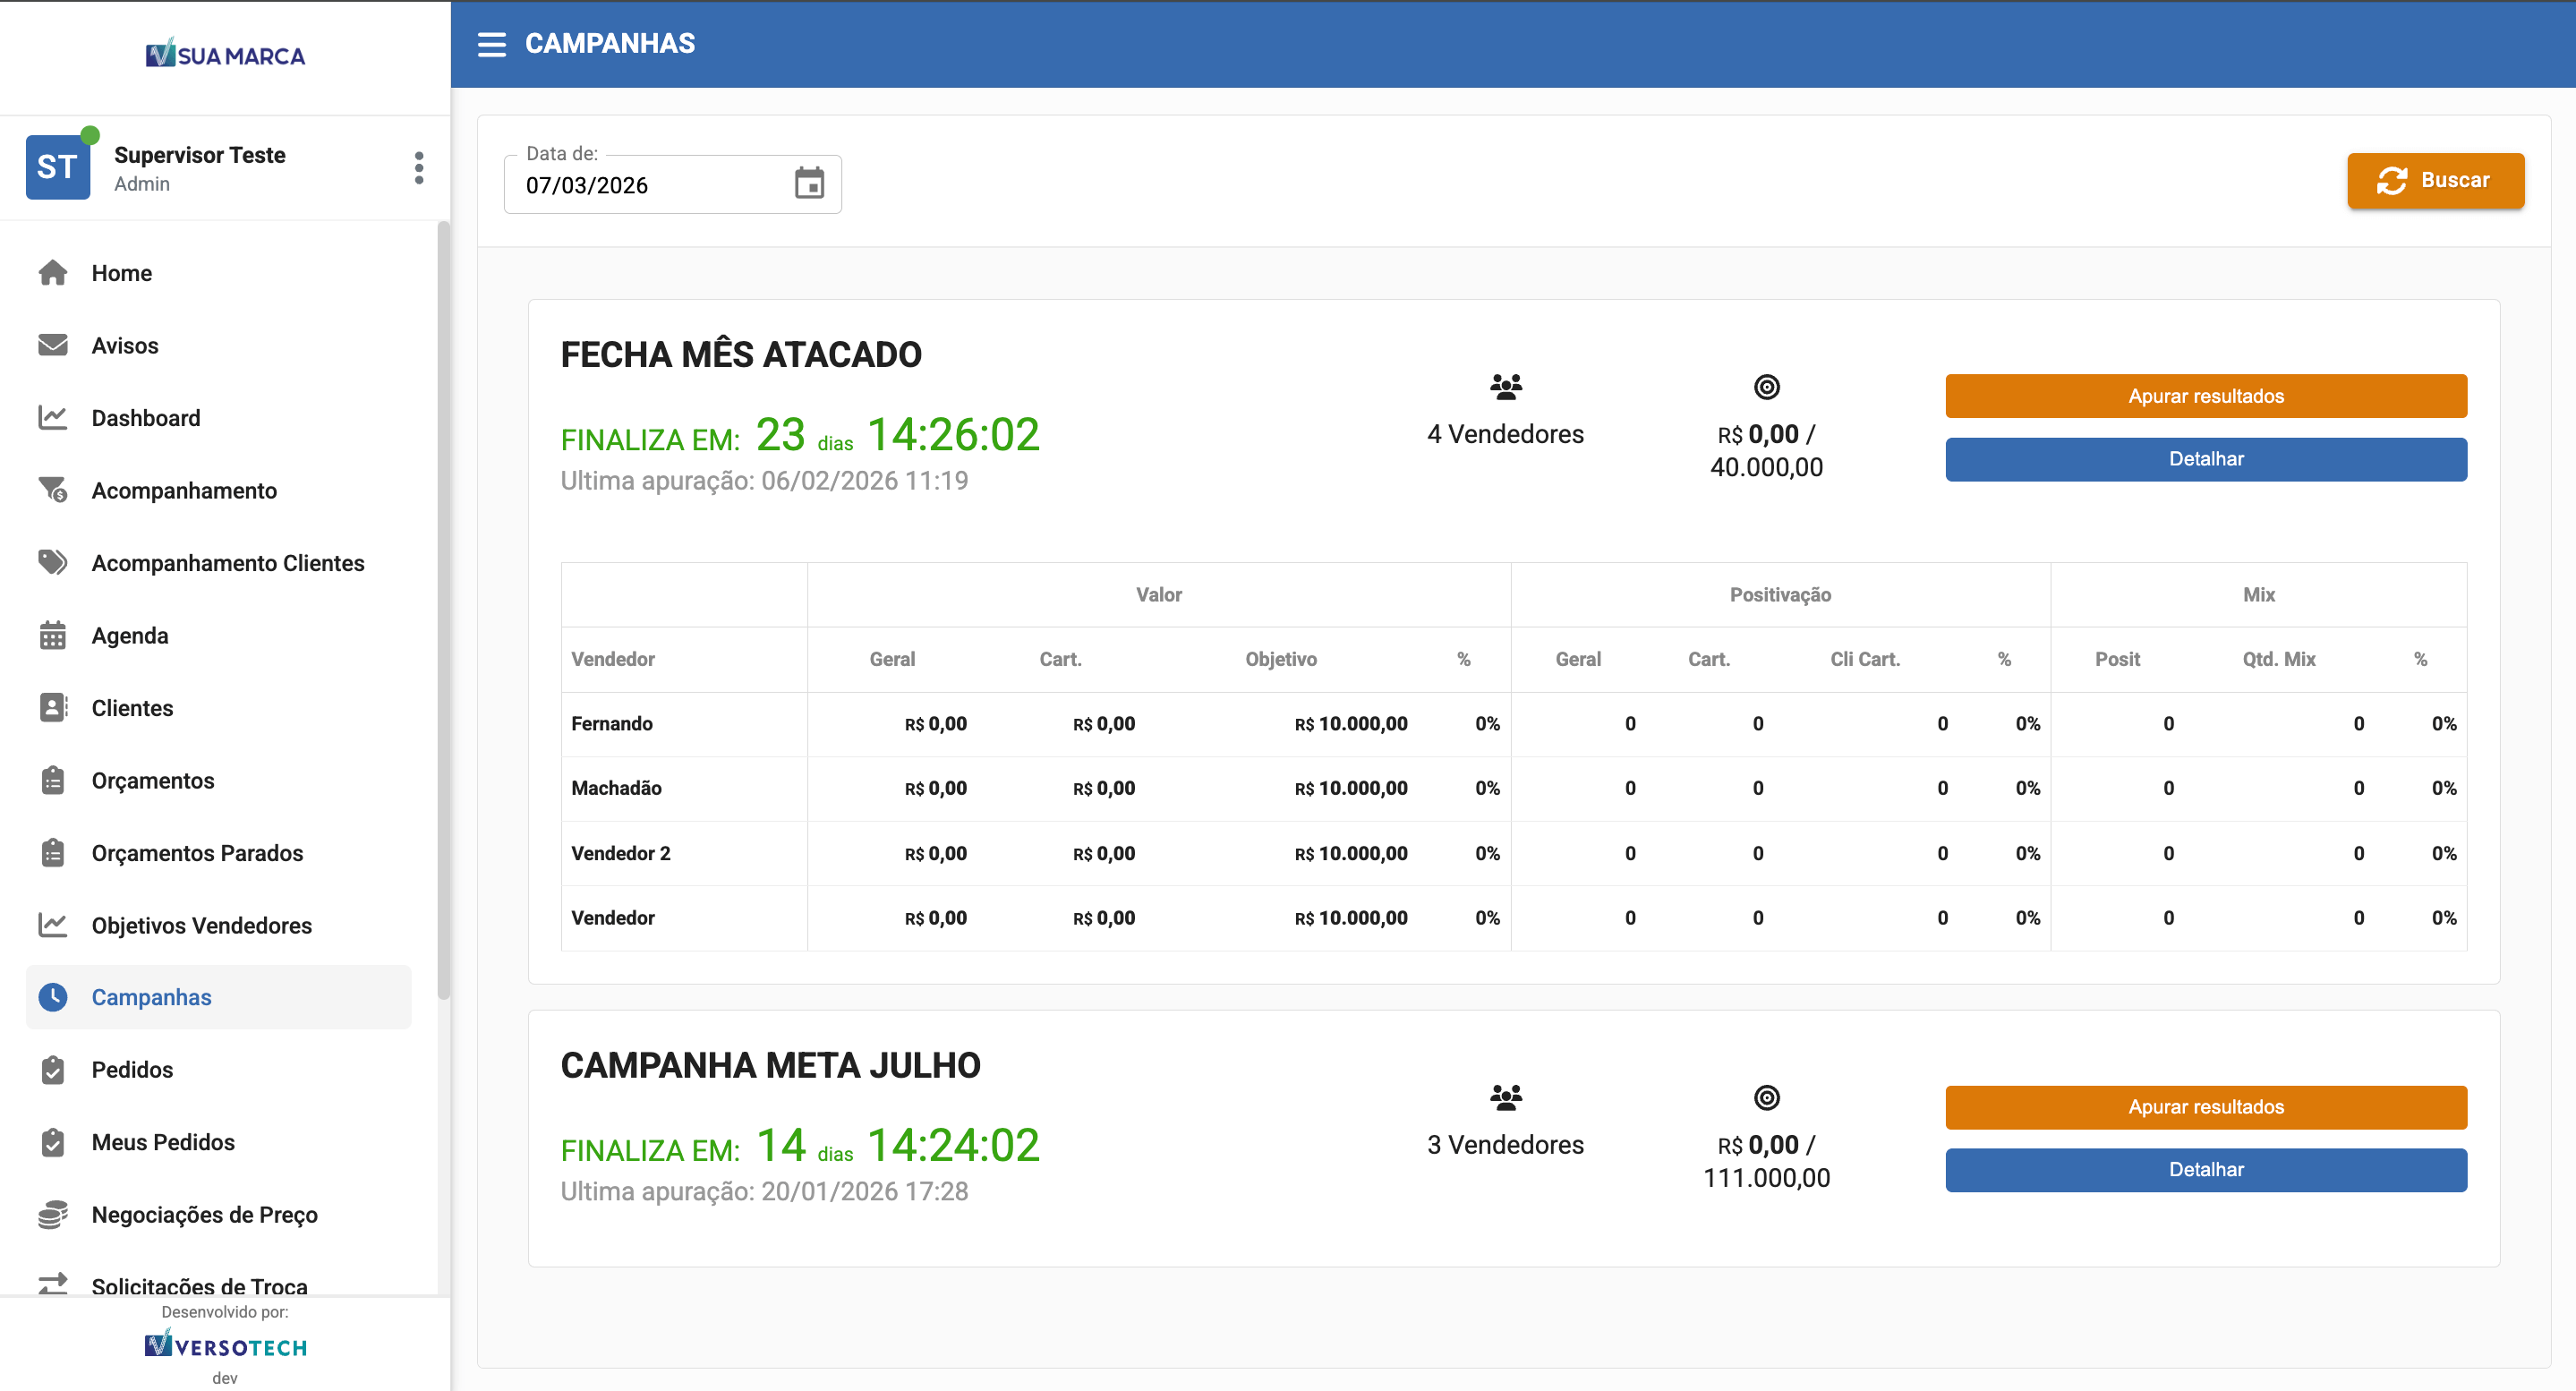Click the Avisos envelope icon
Screen dimensions: 2576x1391
click(x=53, y=345)
